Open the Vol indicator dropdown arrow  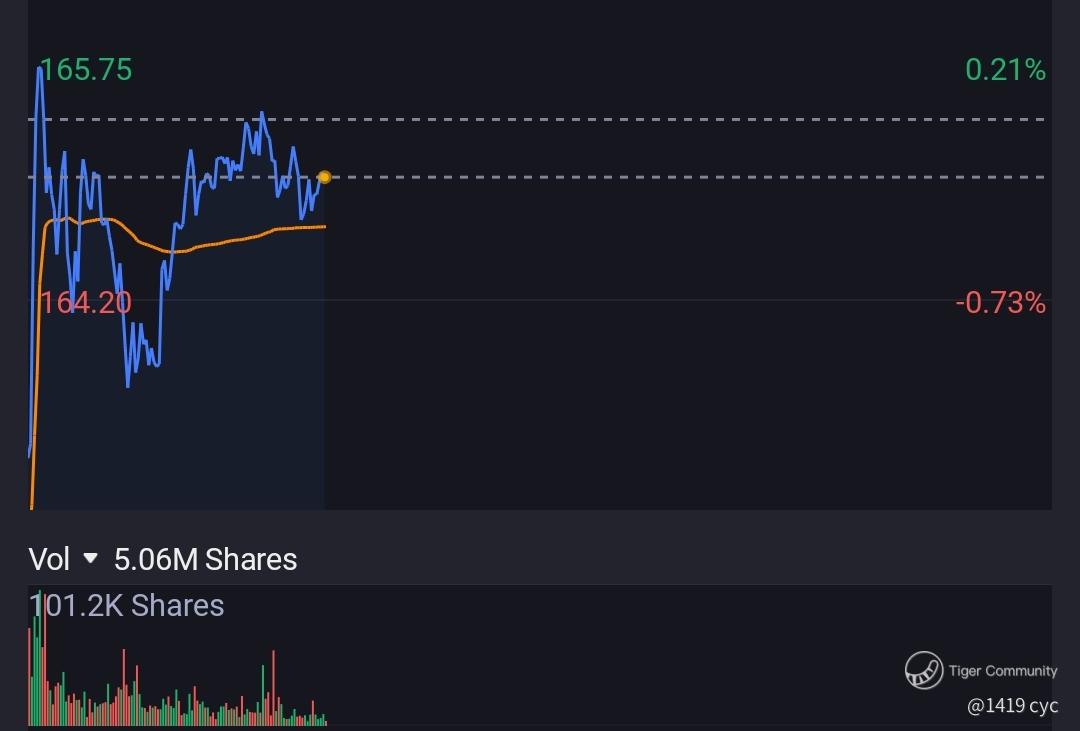coord(90,558)
